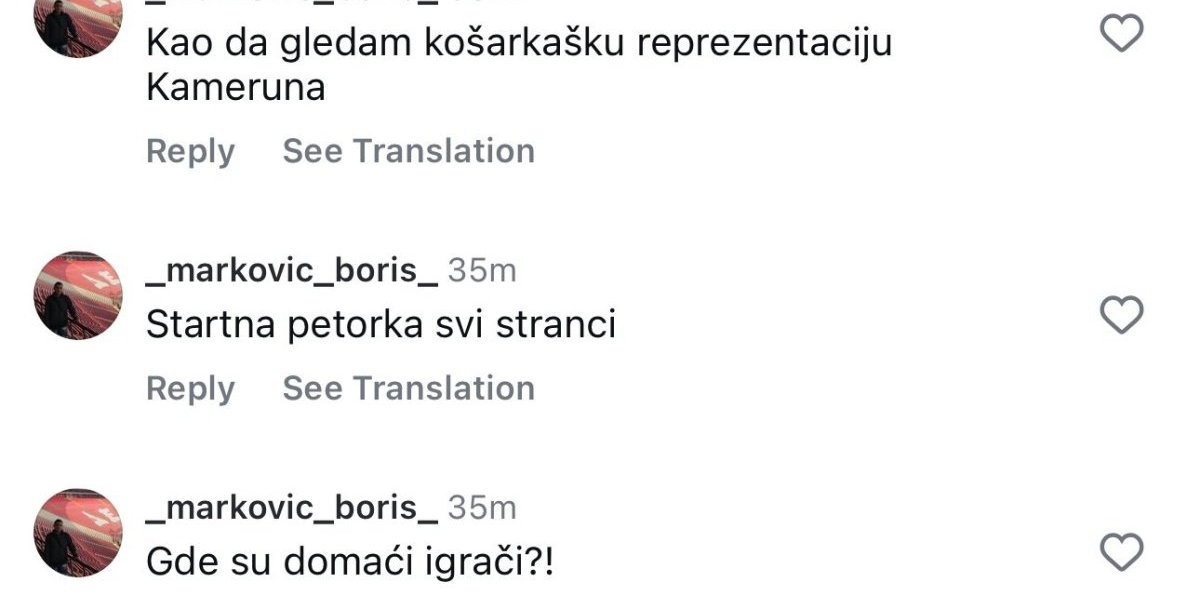The height and width of the screenshot is (600, 1200).
Task: Tap heart next to 'Gde su domaći igrači?!'
Action: point(1121,551)
